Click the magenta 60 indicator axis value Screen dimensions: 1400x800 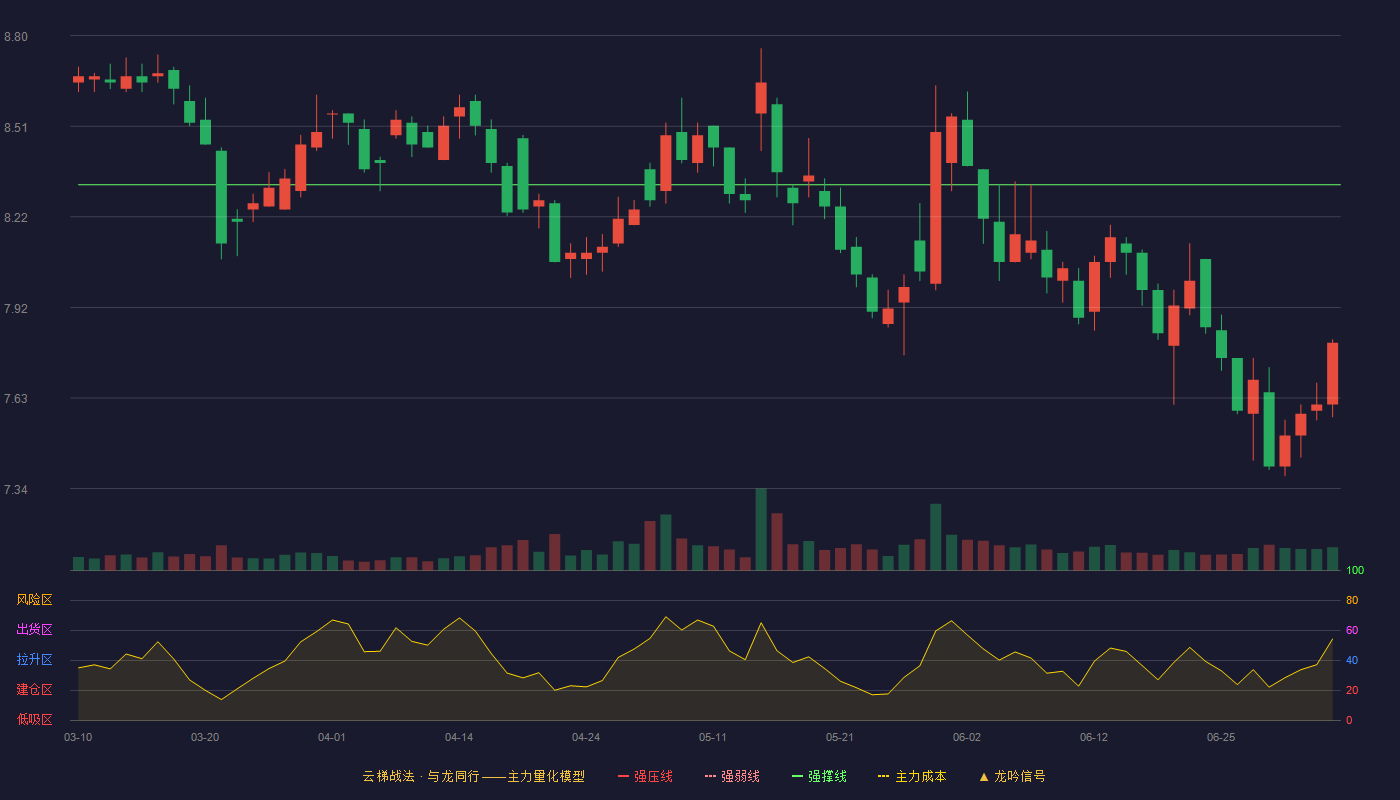[1352, 630]
